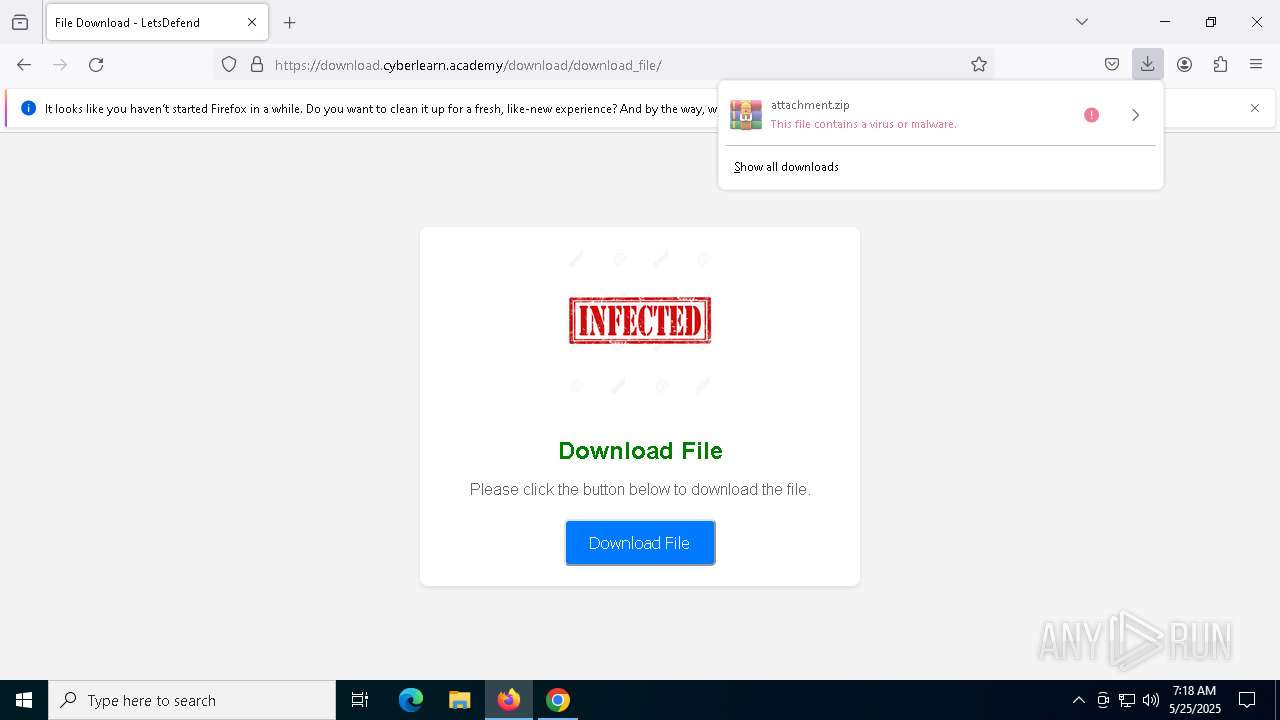Switch to Firefox on taskbar
This screenshot has width=1280, height=720.
click(509, 700)
